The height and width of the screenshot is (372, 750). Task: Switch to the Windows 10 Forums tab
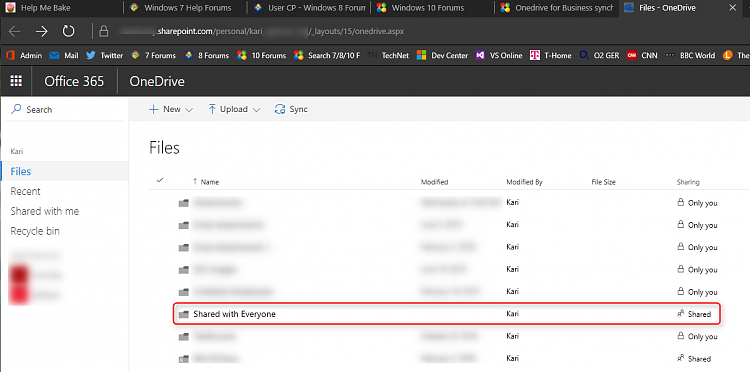click(x=432, y=8)
